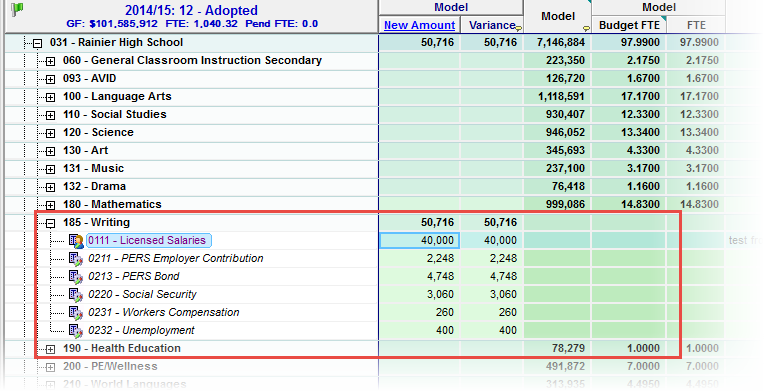This screenshot has height=391, width=764.
Task: Collapse the 185 Writing node
Action: pos(50,224)
